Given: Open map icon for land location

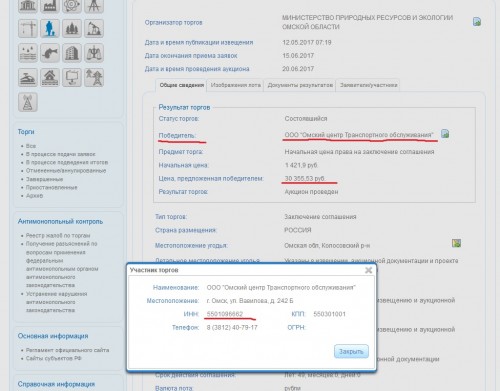Looking at the screenshot, I should (456, 243).
